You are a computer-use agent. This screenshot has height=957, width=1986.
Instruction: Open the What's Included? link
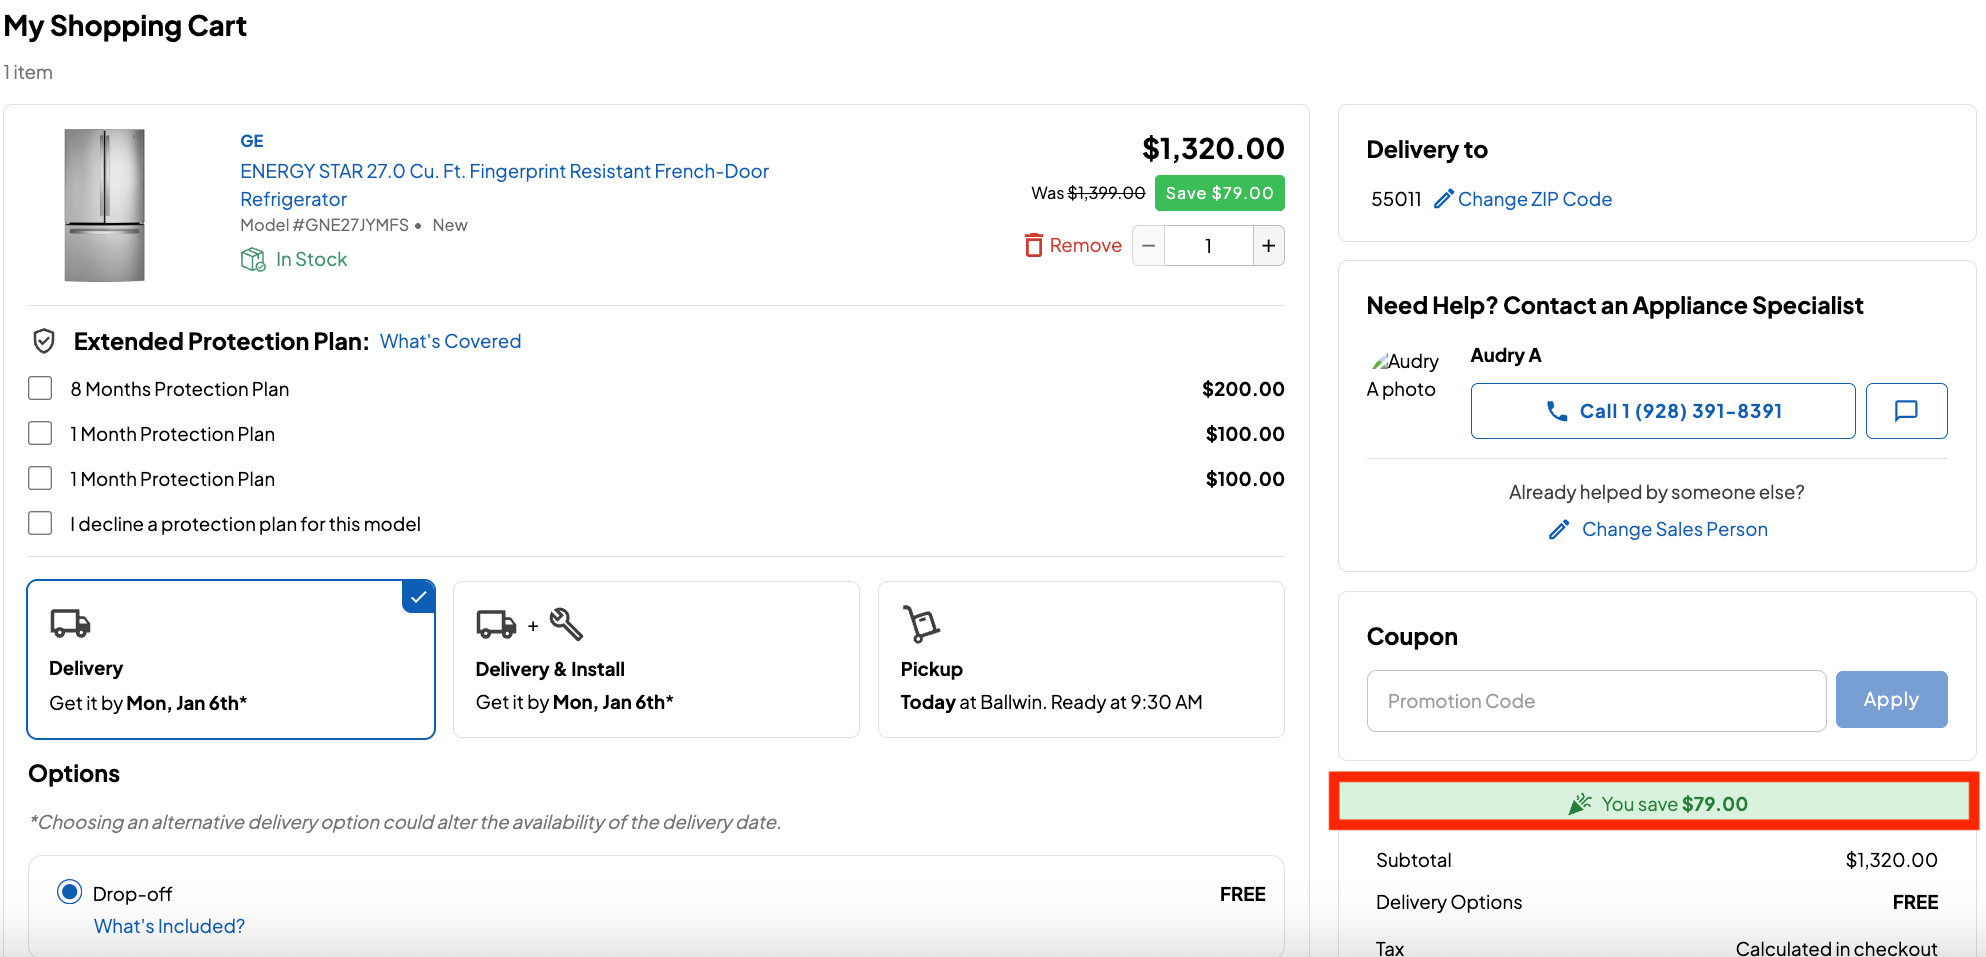click(169, 926)
